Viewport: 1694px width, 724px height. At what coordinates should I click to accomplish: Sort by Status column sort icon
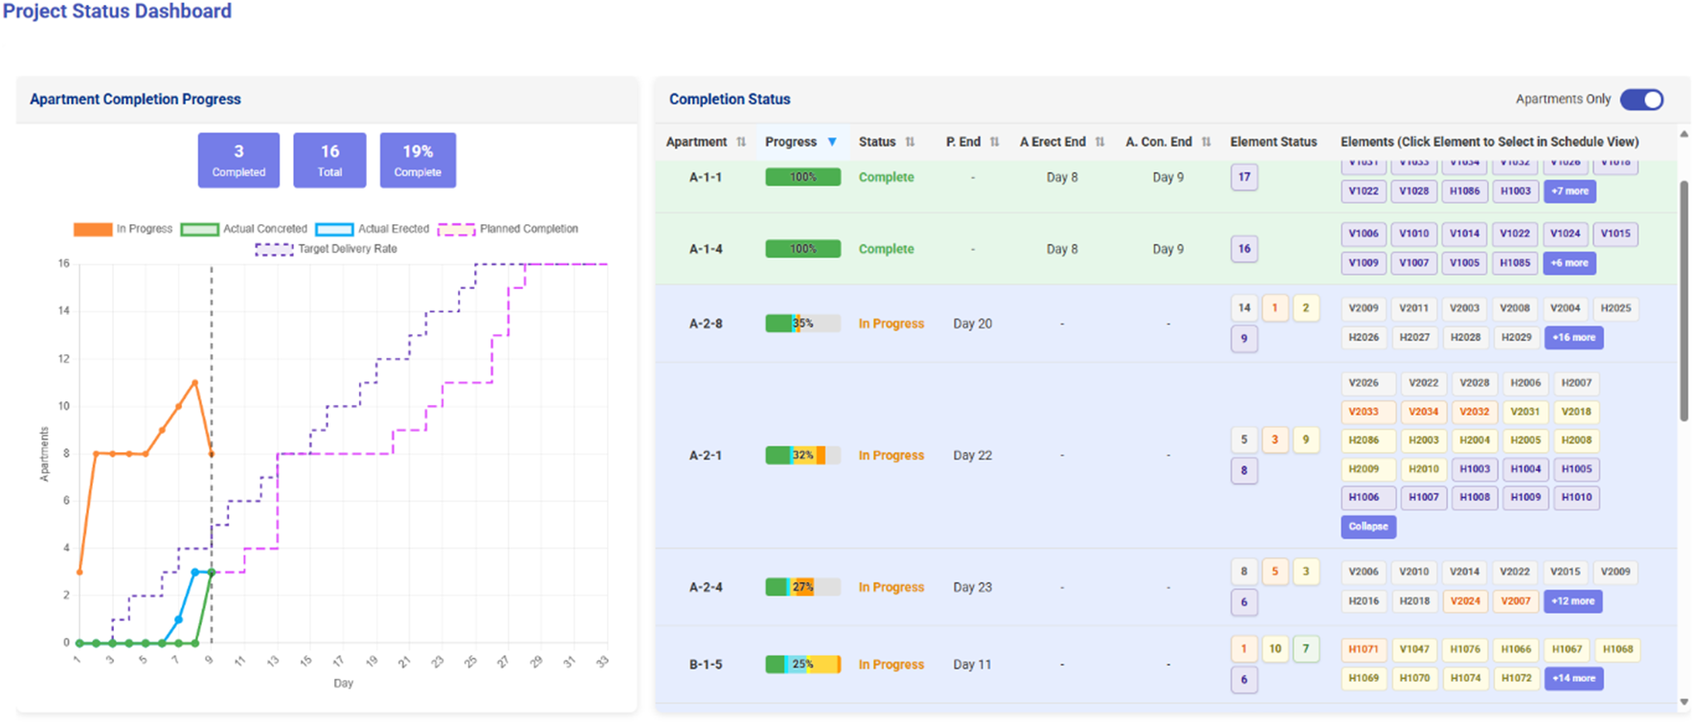point(910,142)
